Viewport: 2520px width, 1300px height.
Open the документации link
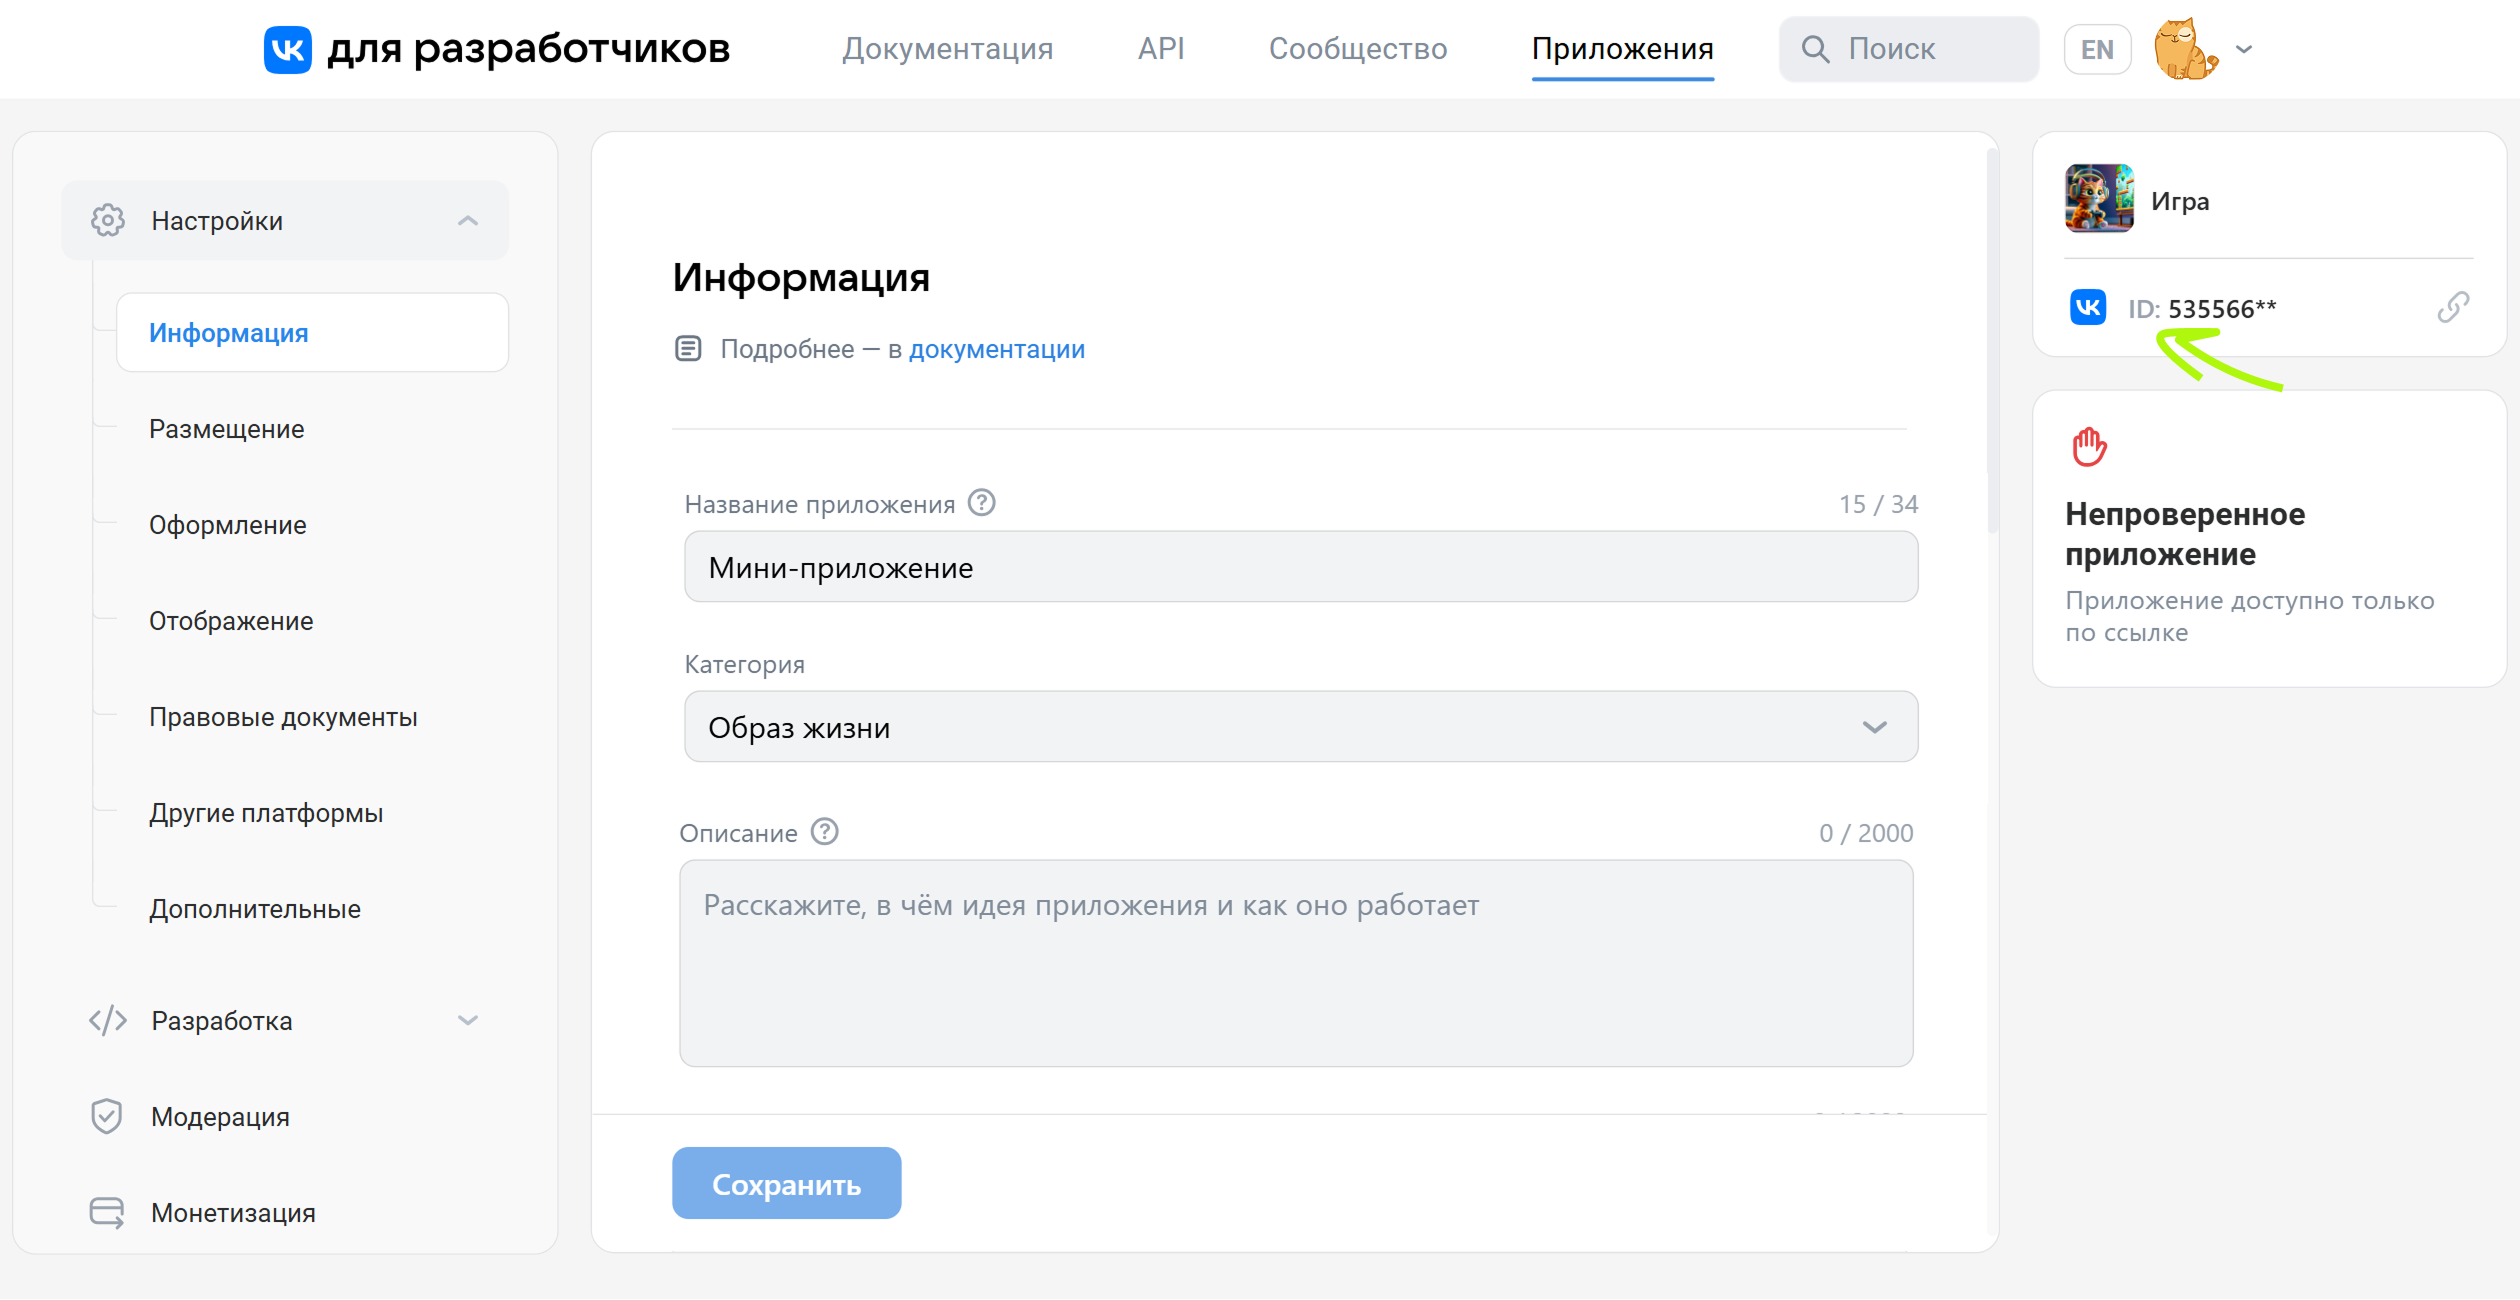click(x=996, y=348)
